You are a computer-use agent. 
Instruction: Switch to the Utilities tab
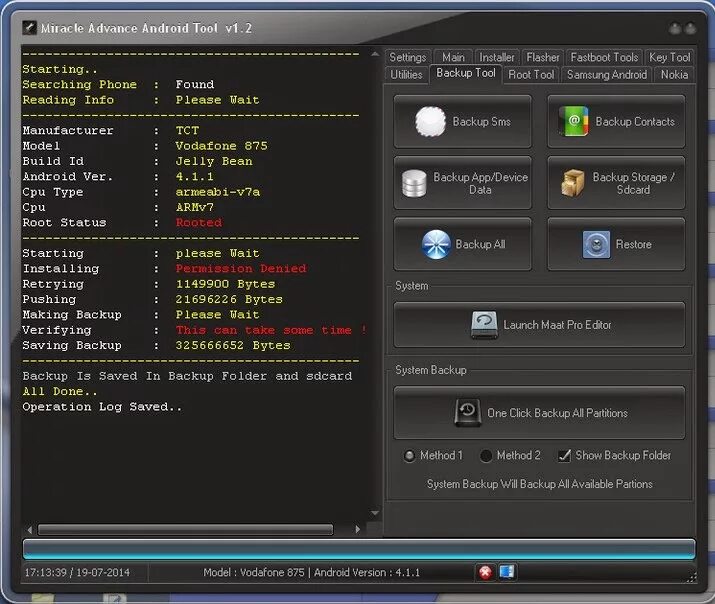point(406,75)
